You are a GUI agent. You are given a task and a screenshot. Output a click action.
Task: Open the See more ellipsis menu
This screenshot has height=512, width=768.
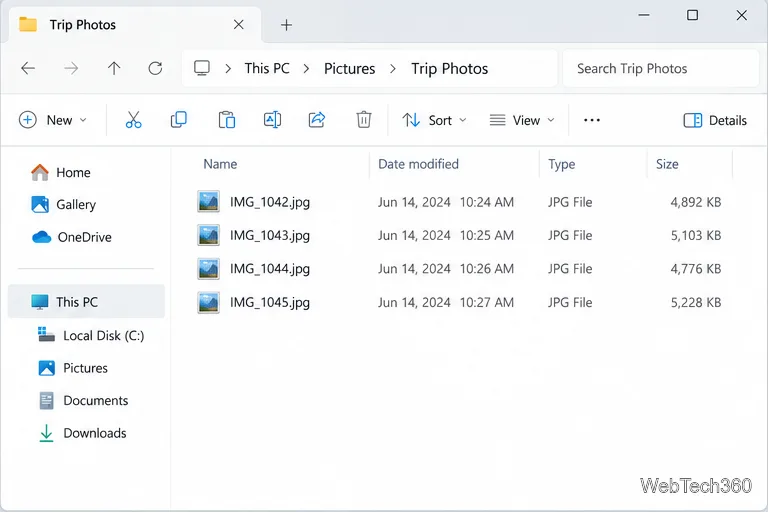pyautogui.click(x=592, y=120)
